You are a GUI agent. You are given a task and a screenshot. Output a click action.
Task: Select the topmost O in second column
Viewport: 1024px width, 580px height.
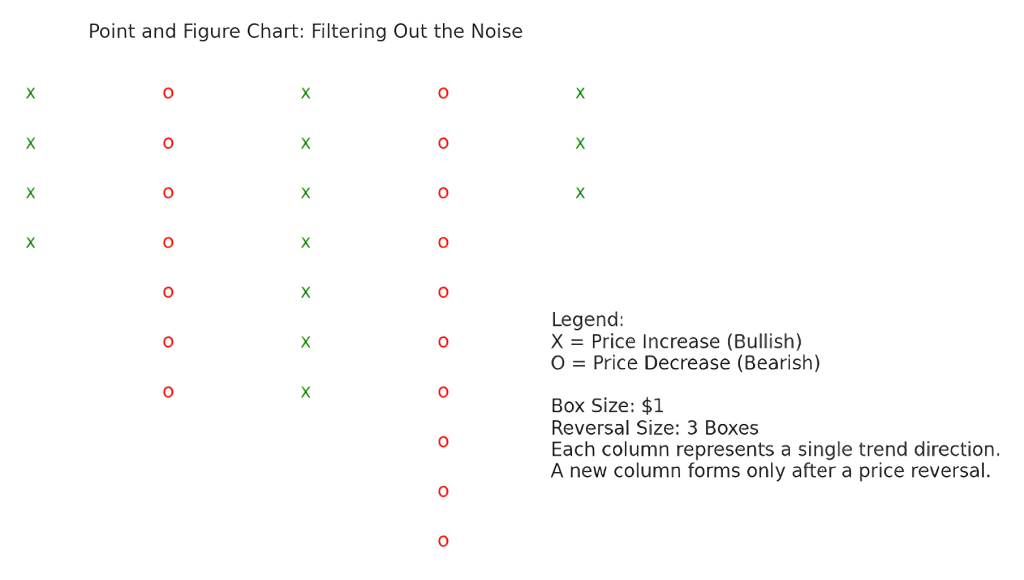point(168,93)
